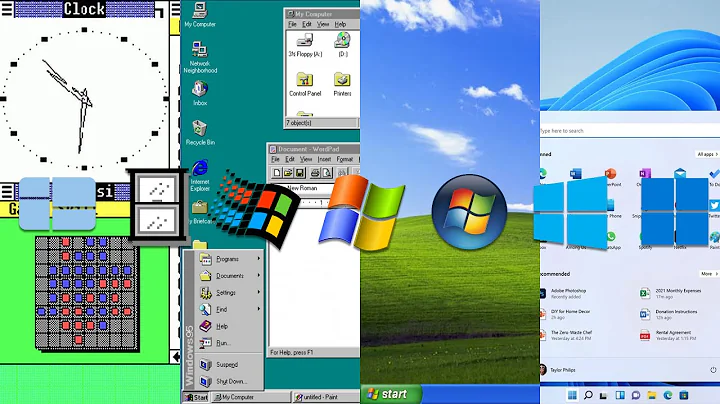The height and width of the screenshot is (404, 720).
Task: Open the (D:) CD-ROM drive
Action: 343,45
